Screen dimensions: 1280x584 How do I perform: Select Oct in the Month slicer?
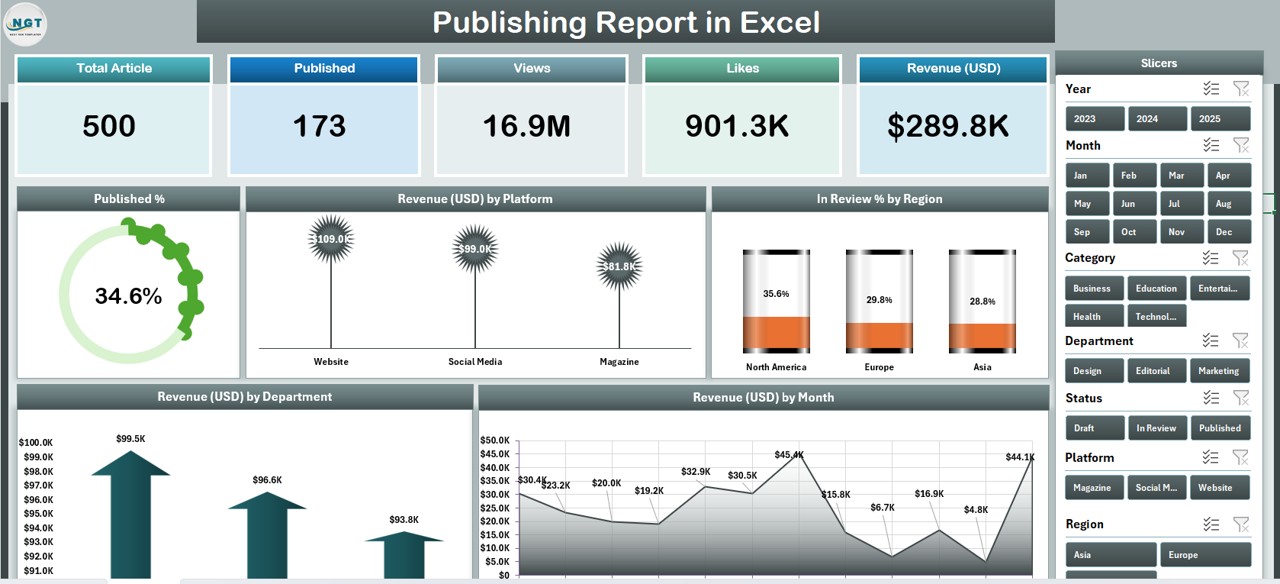1134,231
